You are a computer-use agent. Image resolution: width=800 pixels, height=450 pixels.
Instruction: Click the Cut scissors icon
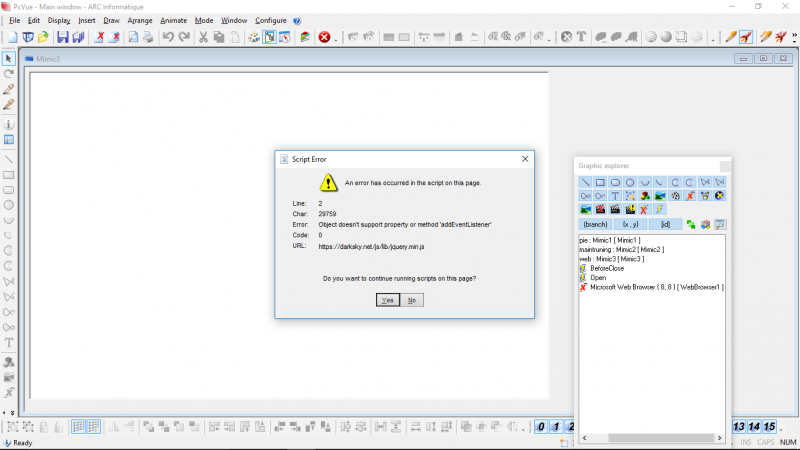click(203, 37)
